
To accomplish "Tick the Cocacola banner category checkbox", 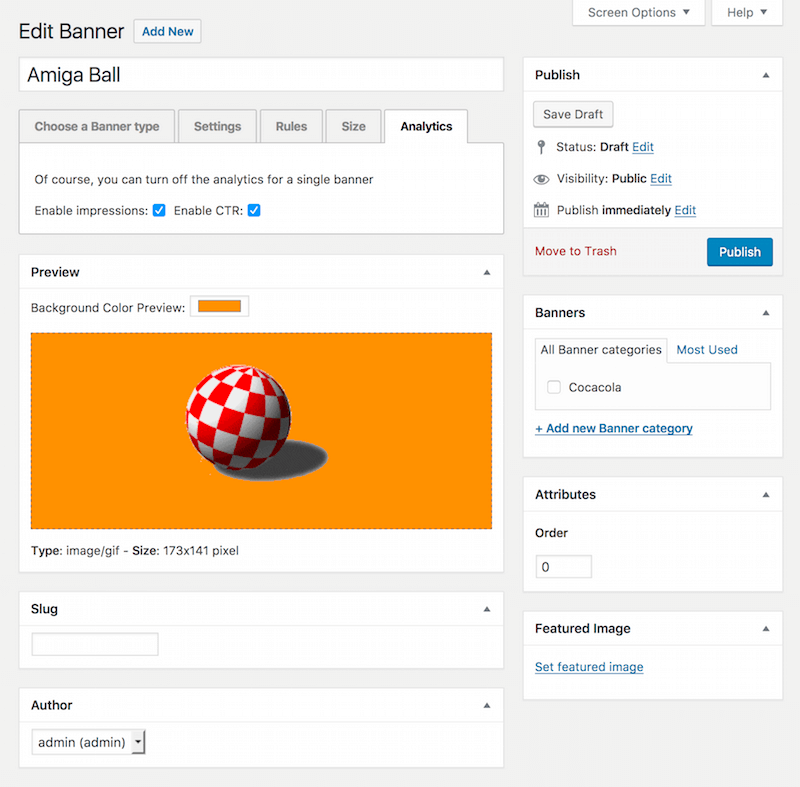I will click(x=554, y=387).
